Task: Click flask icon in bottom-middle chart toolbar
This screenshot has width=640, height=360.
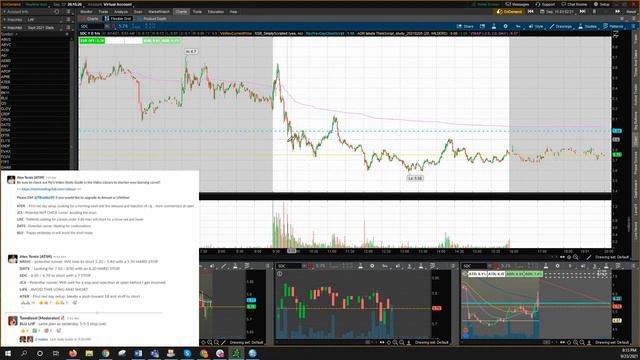Action: click(x=361, y=266)
